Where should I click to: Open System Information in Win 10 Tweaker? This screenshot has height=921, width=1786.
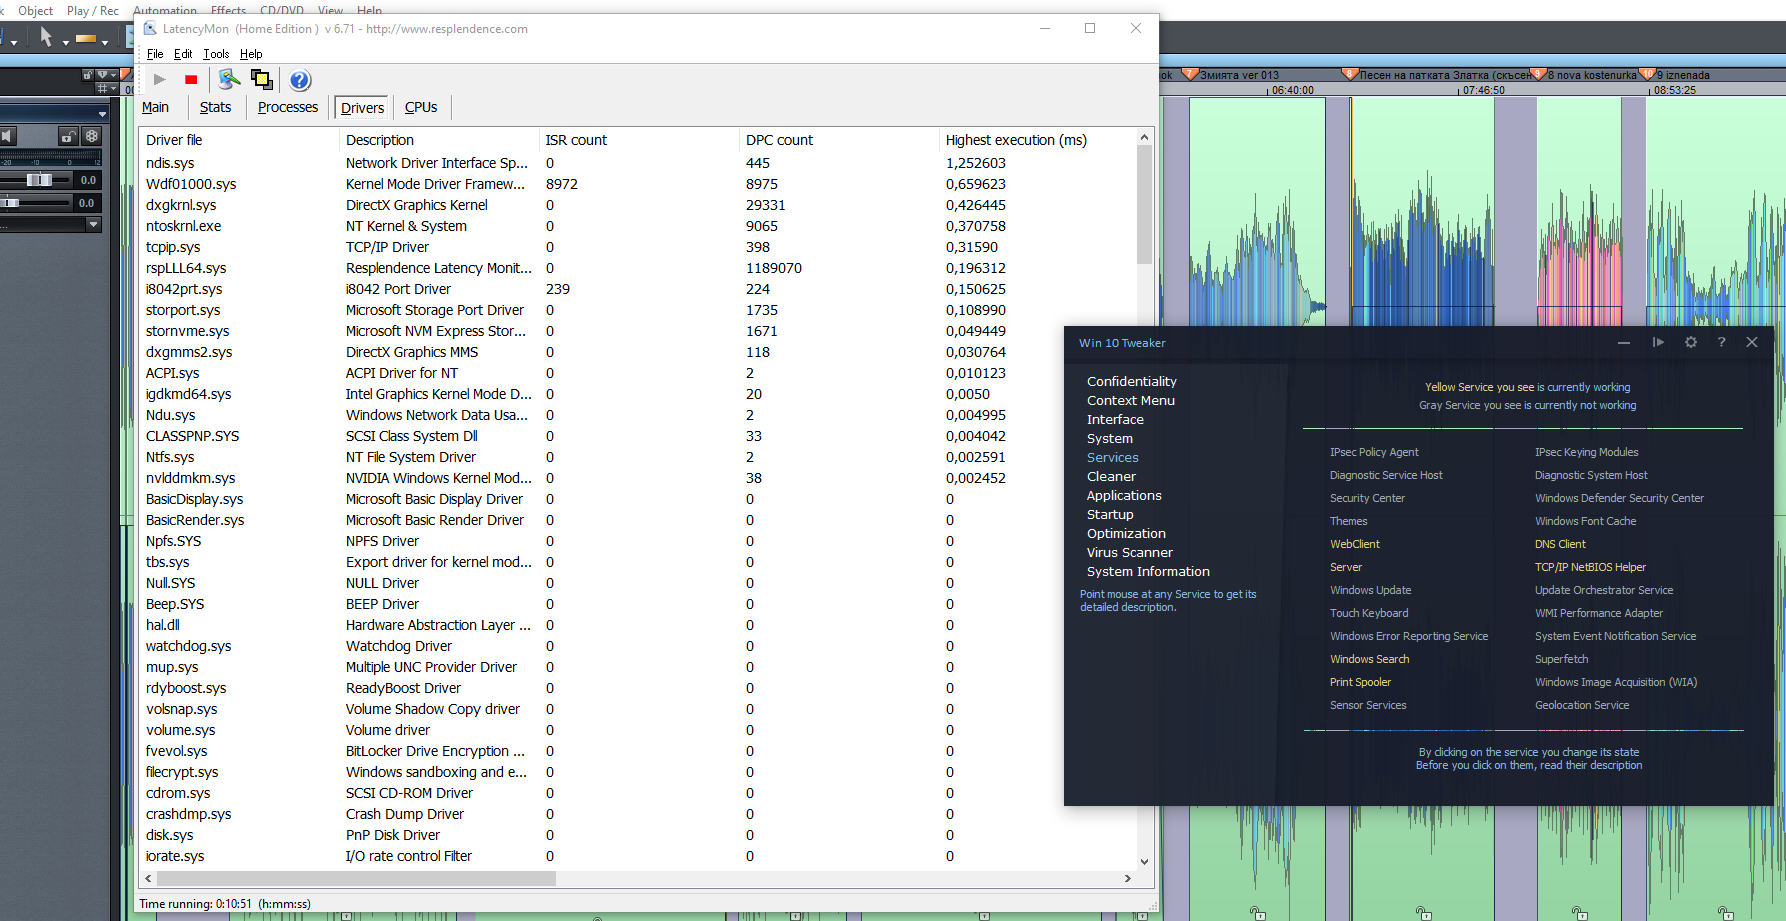[1148, 571]
